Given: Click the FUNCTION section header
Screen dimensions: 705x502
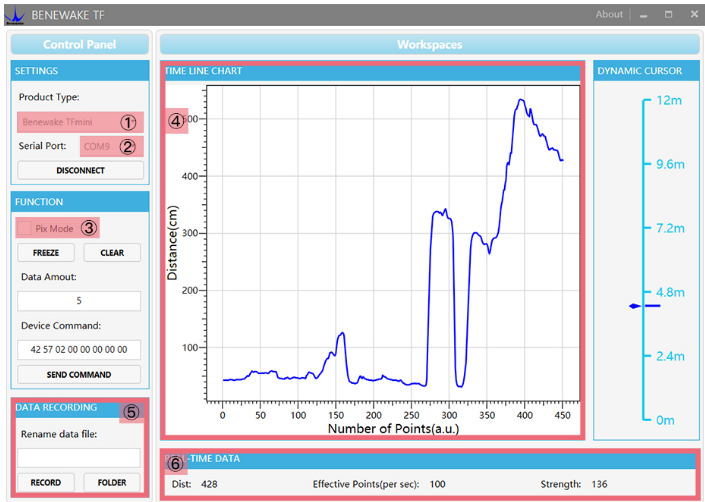Looking at the screenshot, I should click(80, 202).
